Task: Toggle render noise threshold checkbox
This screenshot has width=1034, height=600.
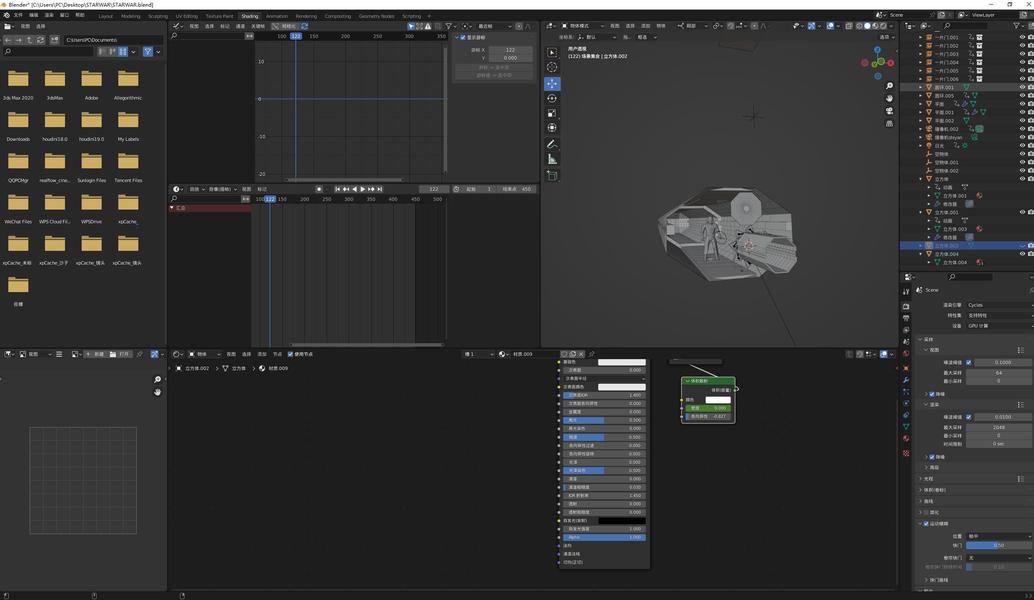Action: [969, 417]
